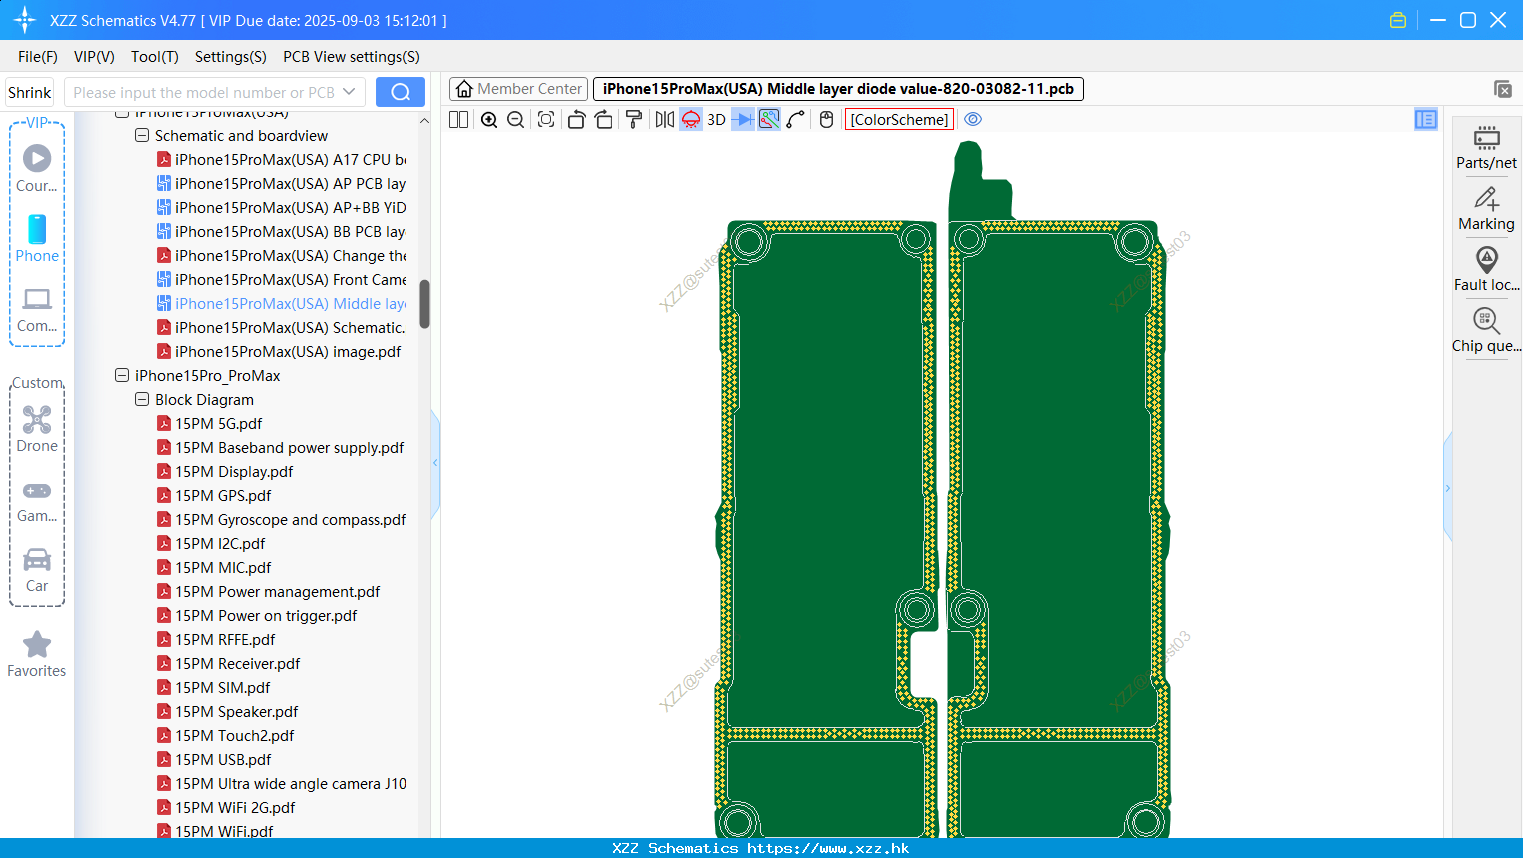Toggle the diode value display
This screenshot has height=858, width=1523.
(742, 120)
